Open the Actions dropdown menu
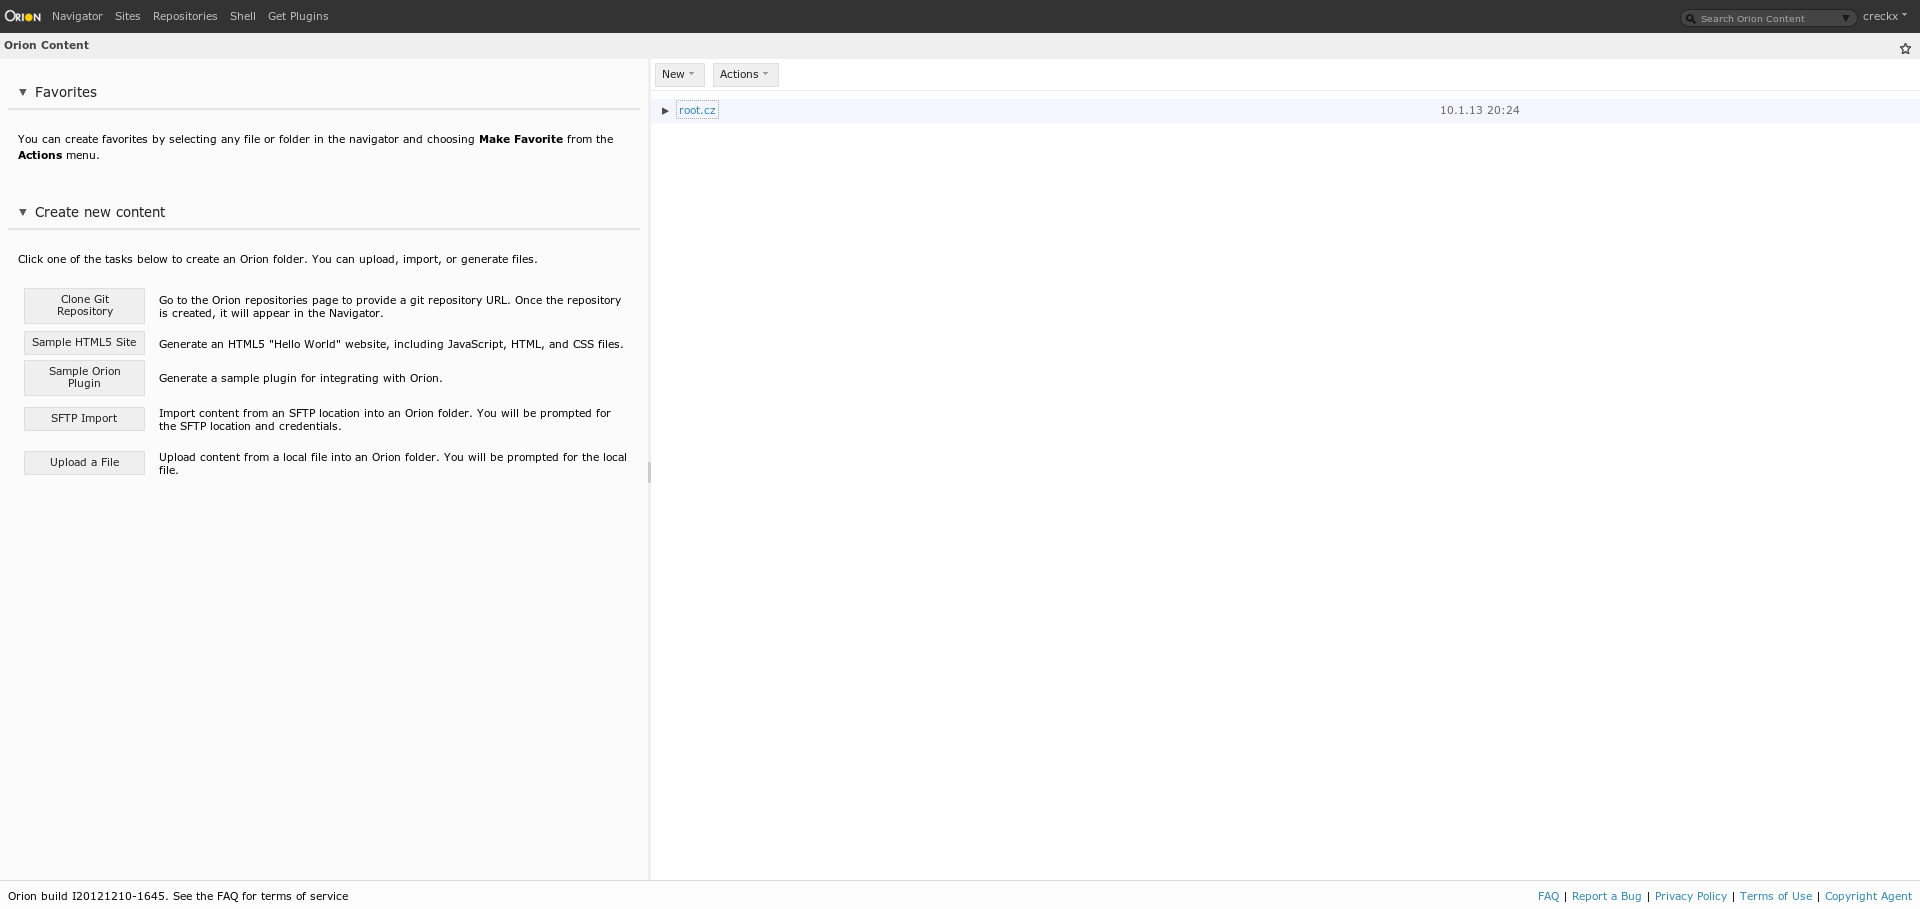This screenshot has width=1920, height=909. [x=745, y=74]
